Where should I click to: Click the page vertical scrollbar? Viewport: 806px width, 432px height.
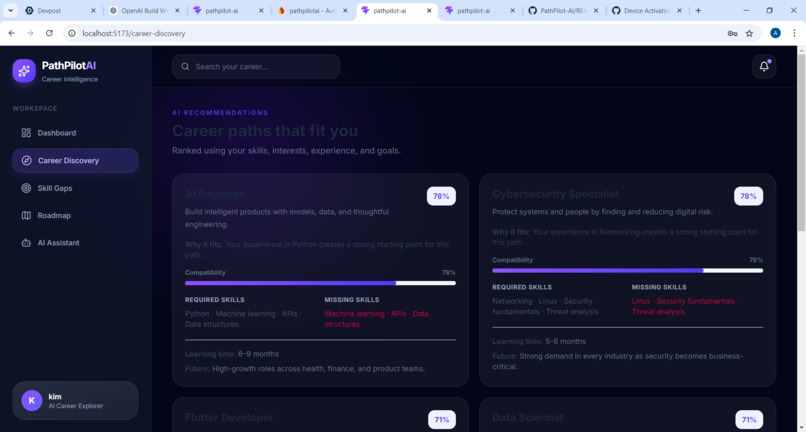point(801,142)
